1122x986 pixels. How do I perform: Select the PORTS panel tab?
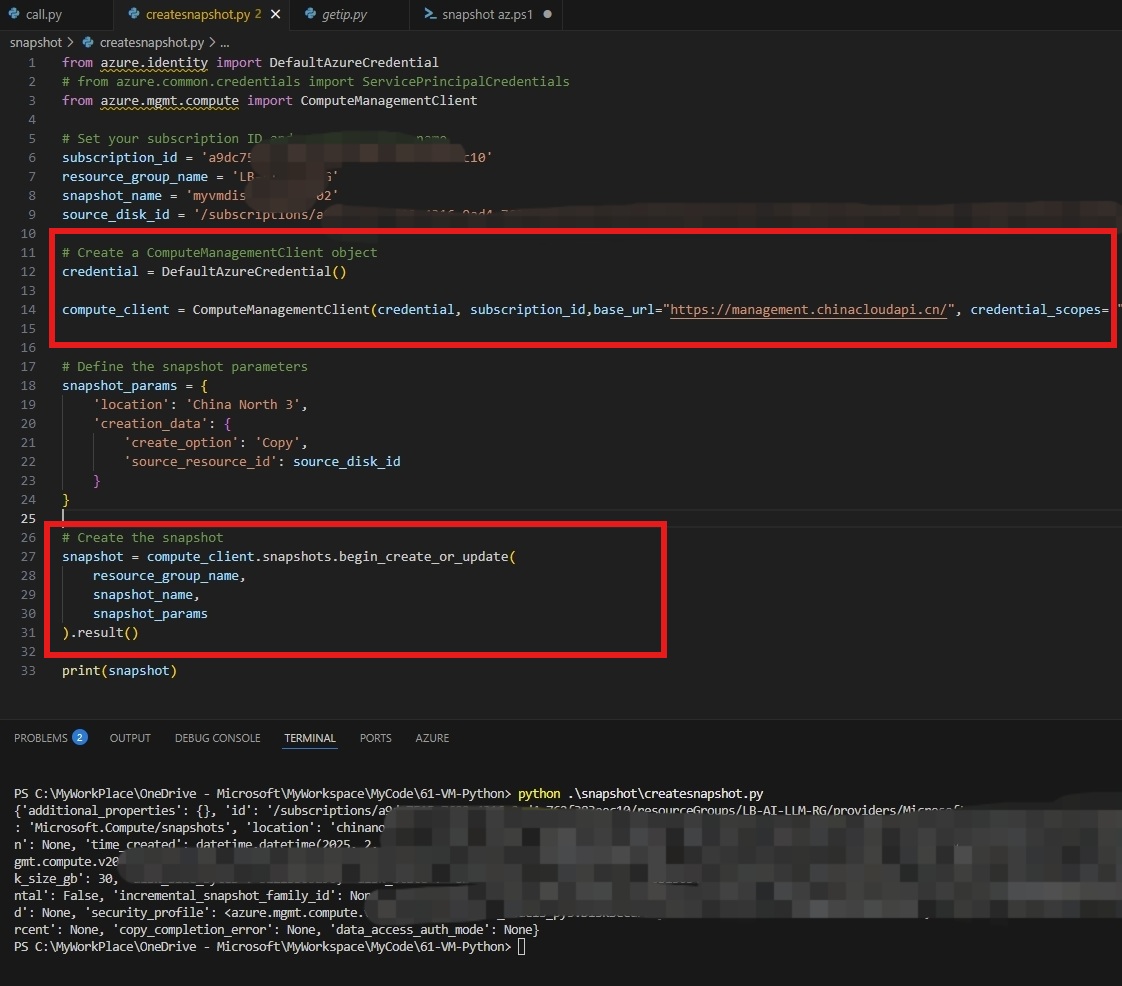coord(375,738)
